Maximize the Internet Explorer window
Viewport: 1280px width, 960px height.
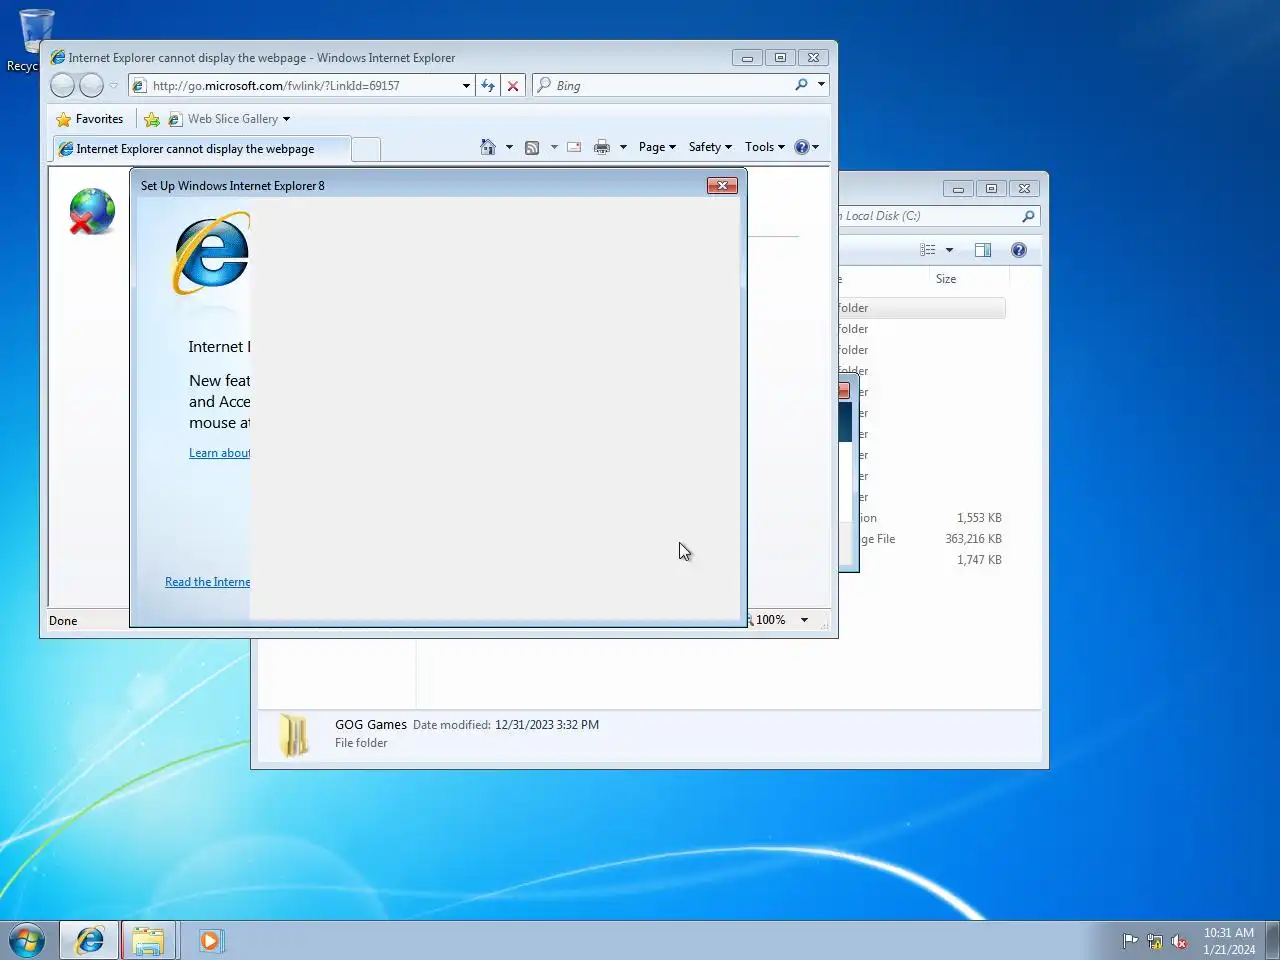click(780, 58)
